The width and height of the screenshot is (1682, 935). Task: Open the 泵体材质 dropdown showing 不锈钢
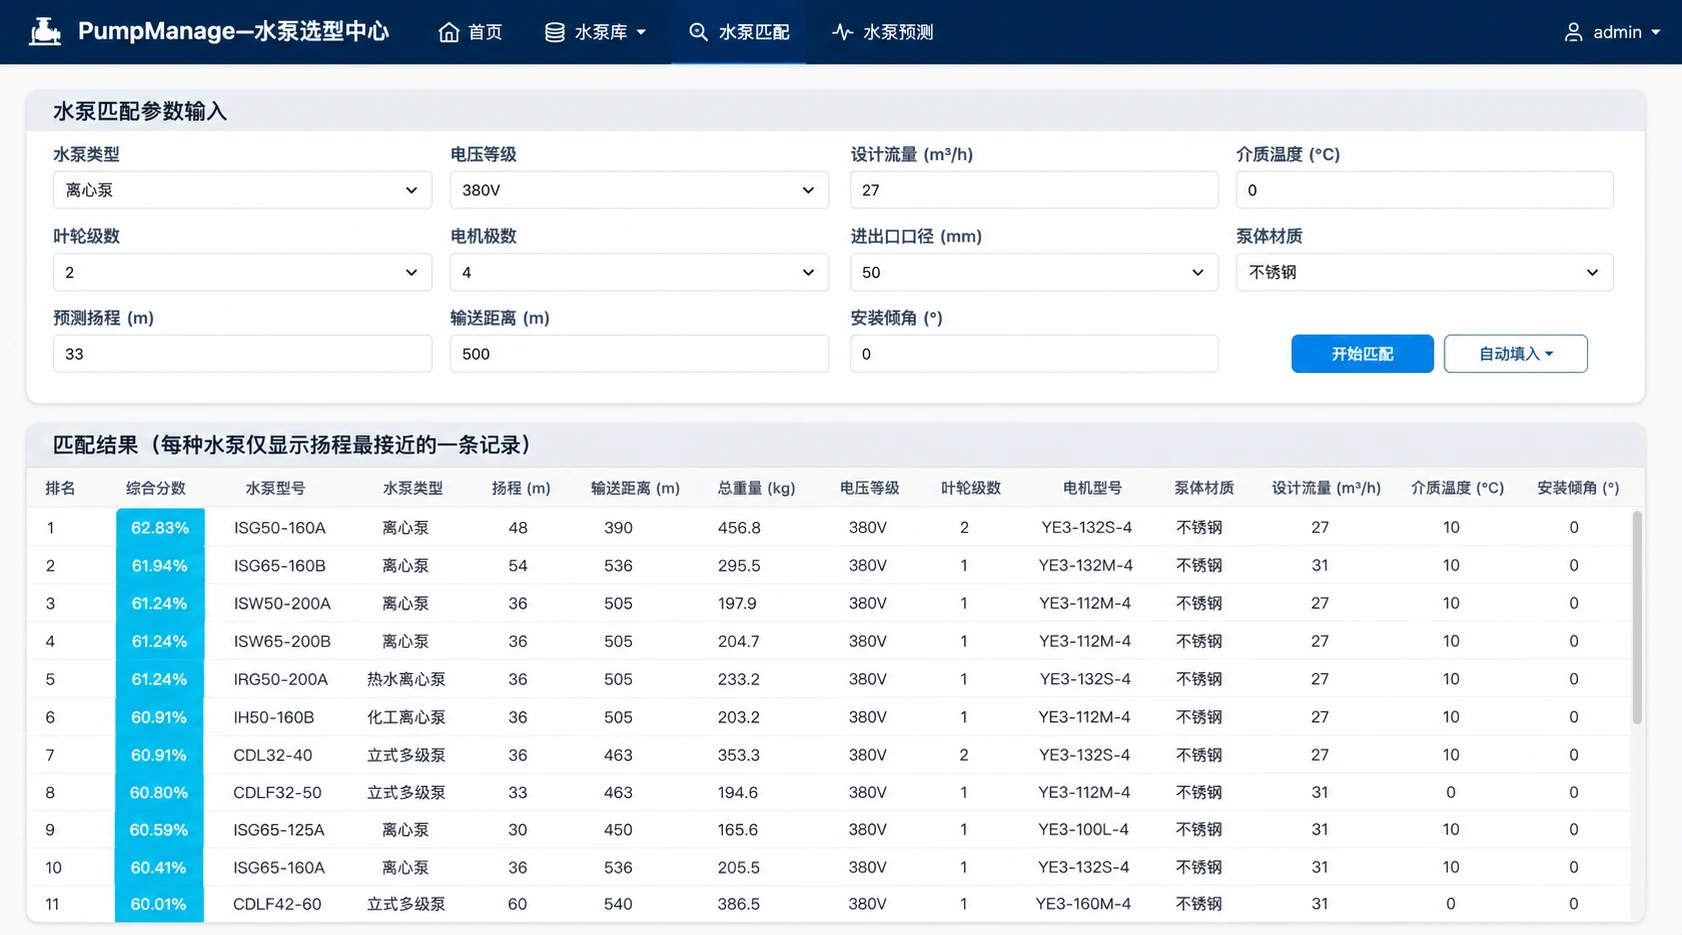(1424, 272)
